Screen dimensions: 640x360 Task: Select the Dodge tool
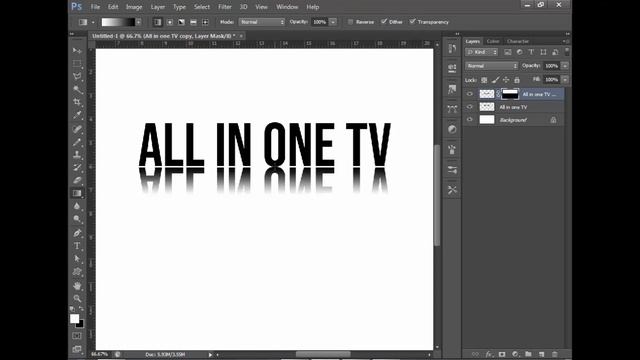[77, 219]
